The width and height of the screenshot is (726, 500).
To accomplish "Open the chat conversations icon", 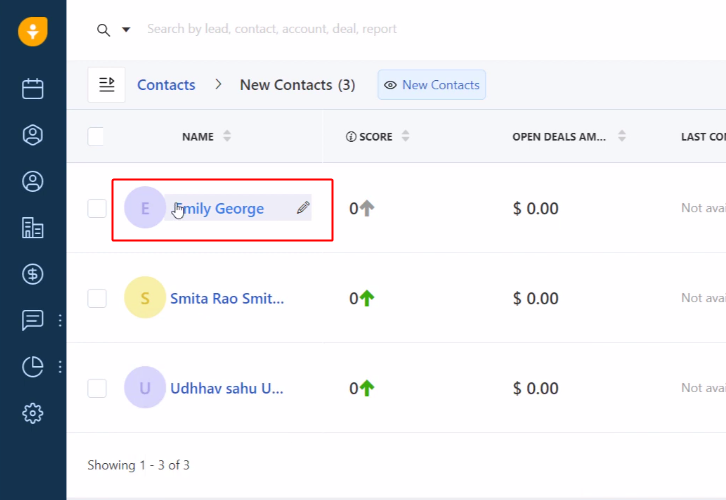I will pos(33,320).
